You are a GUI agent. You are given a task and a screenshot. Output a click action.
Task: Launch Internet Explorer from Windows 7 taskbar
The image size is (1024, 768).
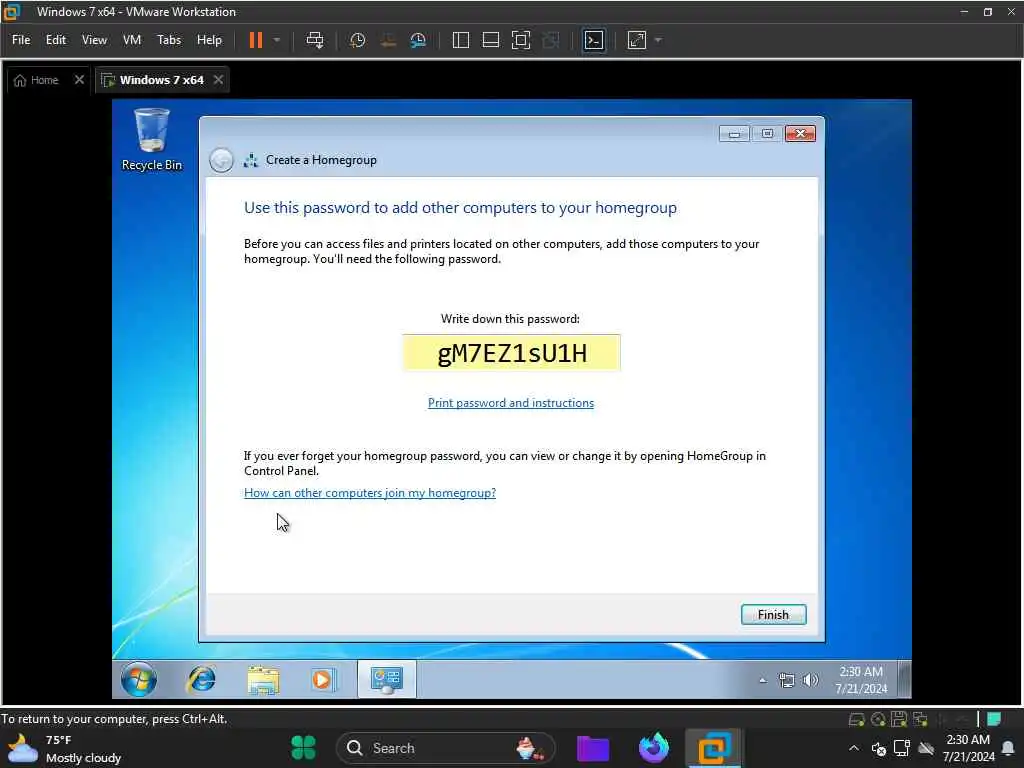click(x=202, y=680)
